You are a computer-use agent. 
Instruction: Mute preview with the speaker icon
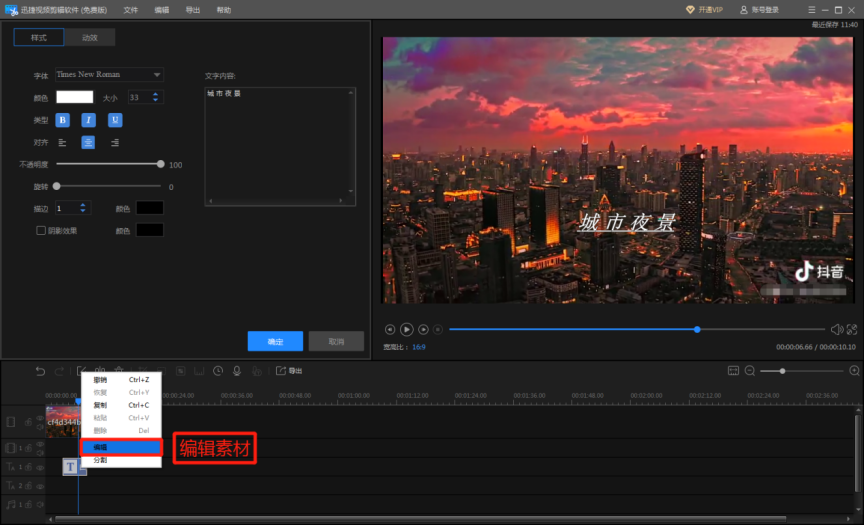[x=836, y=329]
